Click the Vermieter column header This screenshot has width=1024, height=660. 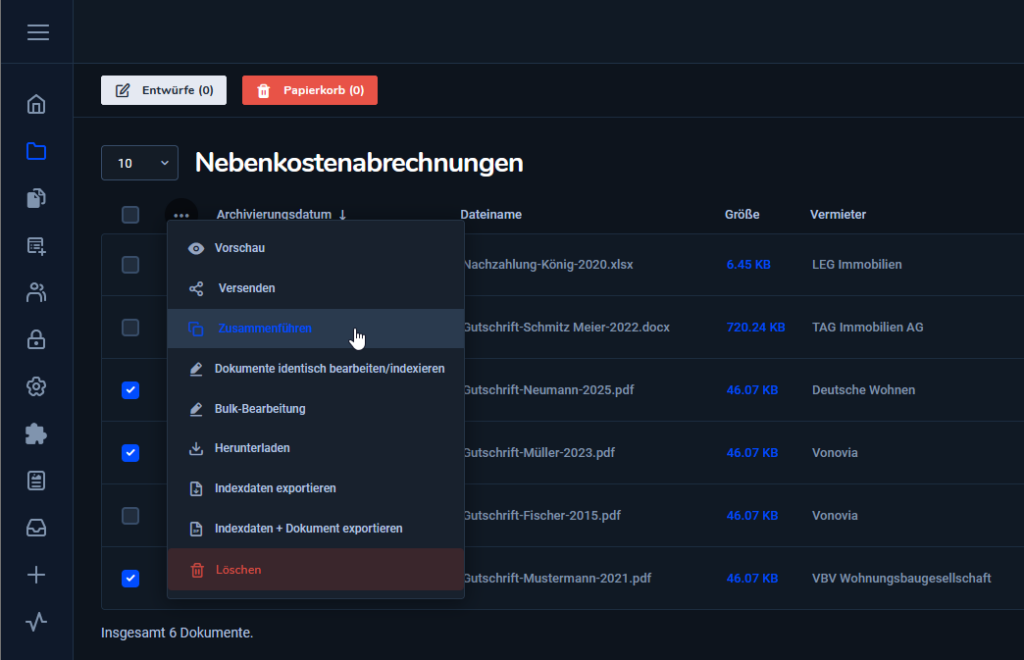(838, 215)
